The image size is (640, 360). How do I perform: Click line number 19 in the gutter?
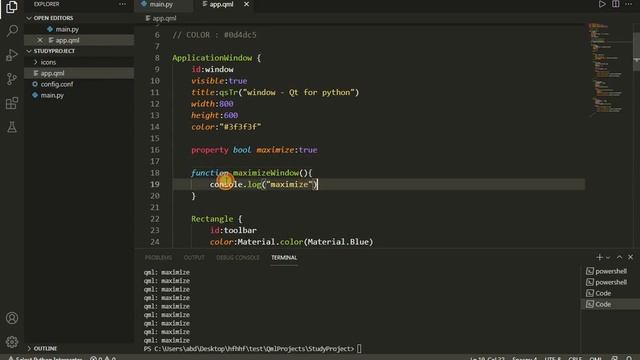[155, 184]
